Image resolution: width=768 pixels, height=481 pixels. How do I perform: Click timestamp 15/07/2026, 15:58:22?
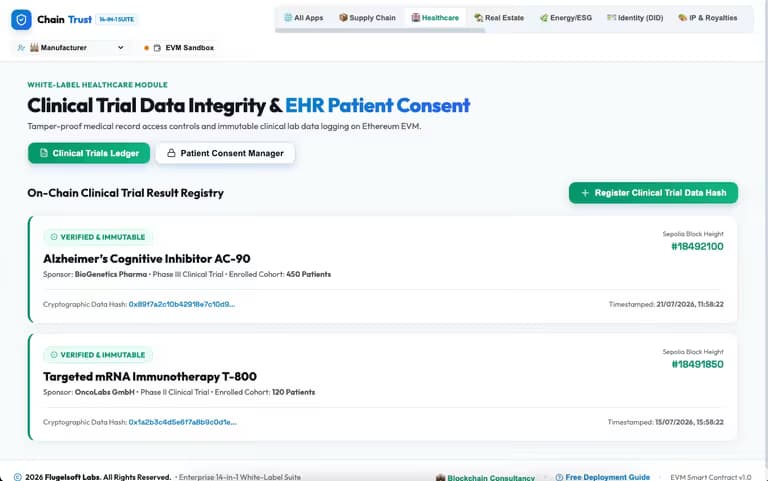coord(689,422)
